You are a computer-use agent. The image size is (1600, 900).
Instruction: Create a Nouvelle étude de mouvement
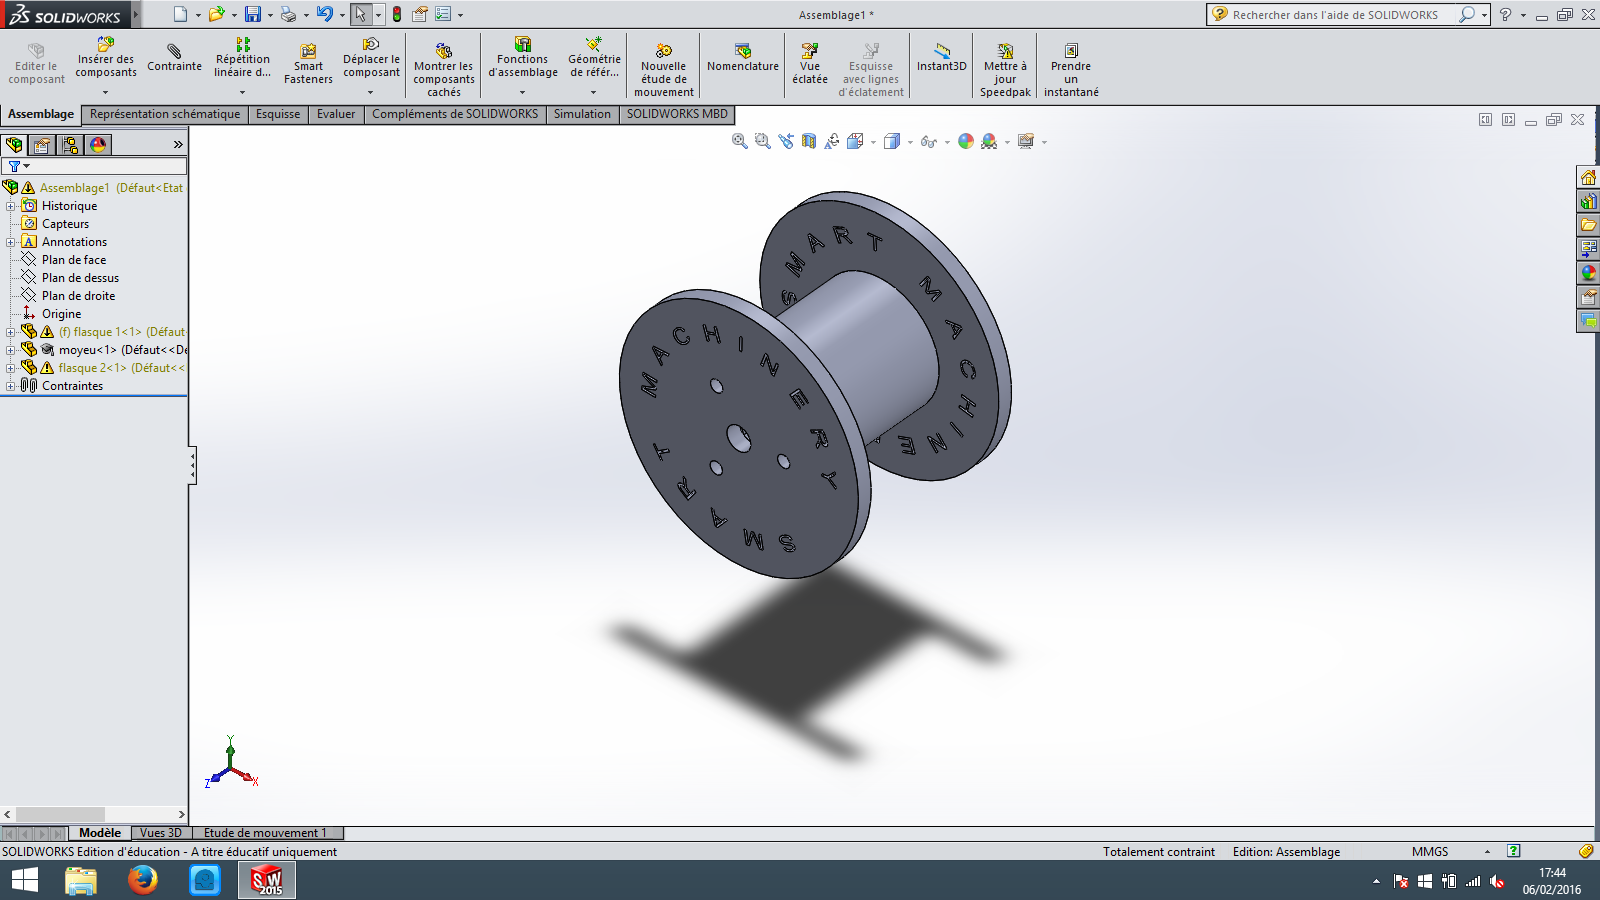pos(664,70)
